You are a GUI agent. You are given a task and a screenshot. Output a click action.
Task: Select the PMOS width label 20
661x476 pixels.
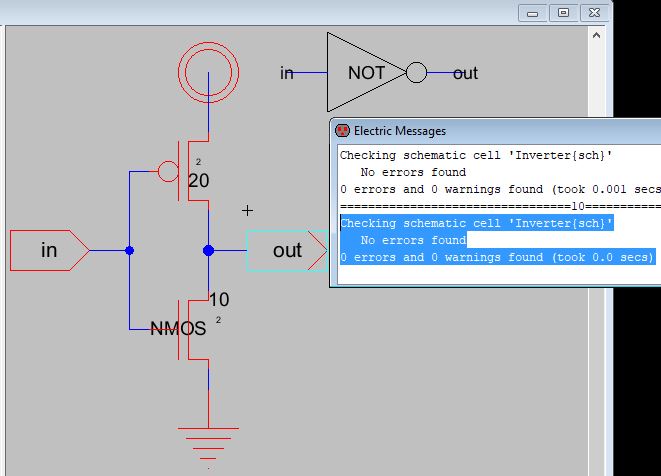pyautogui.click(x=199, y=181)
